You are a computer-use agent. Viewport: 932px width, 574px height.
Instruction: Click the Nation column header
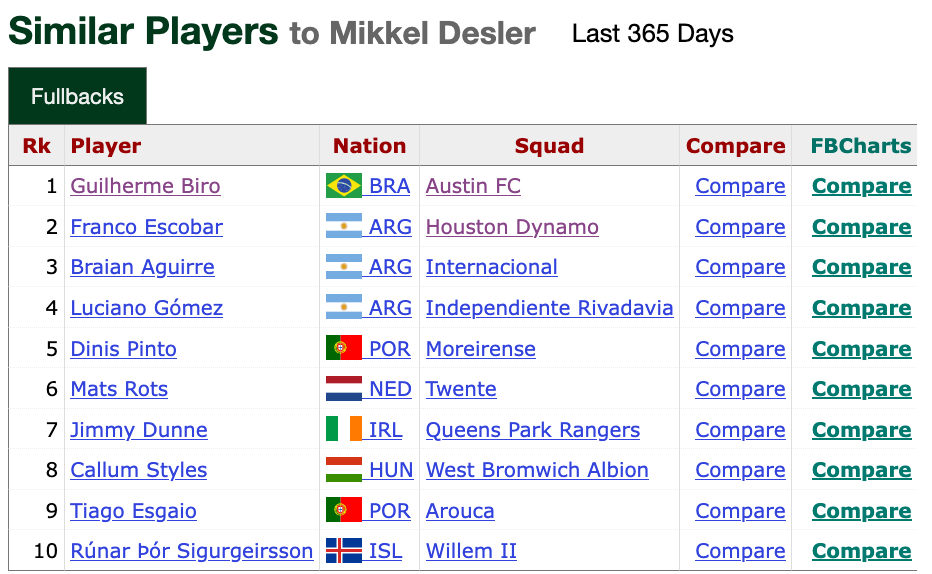(369, 146)
